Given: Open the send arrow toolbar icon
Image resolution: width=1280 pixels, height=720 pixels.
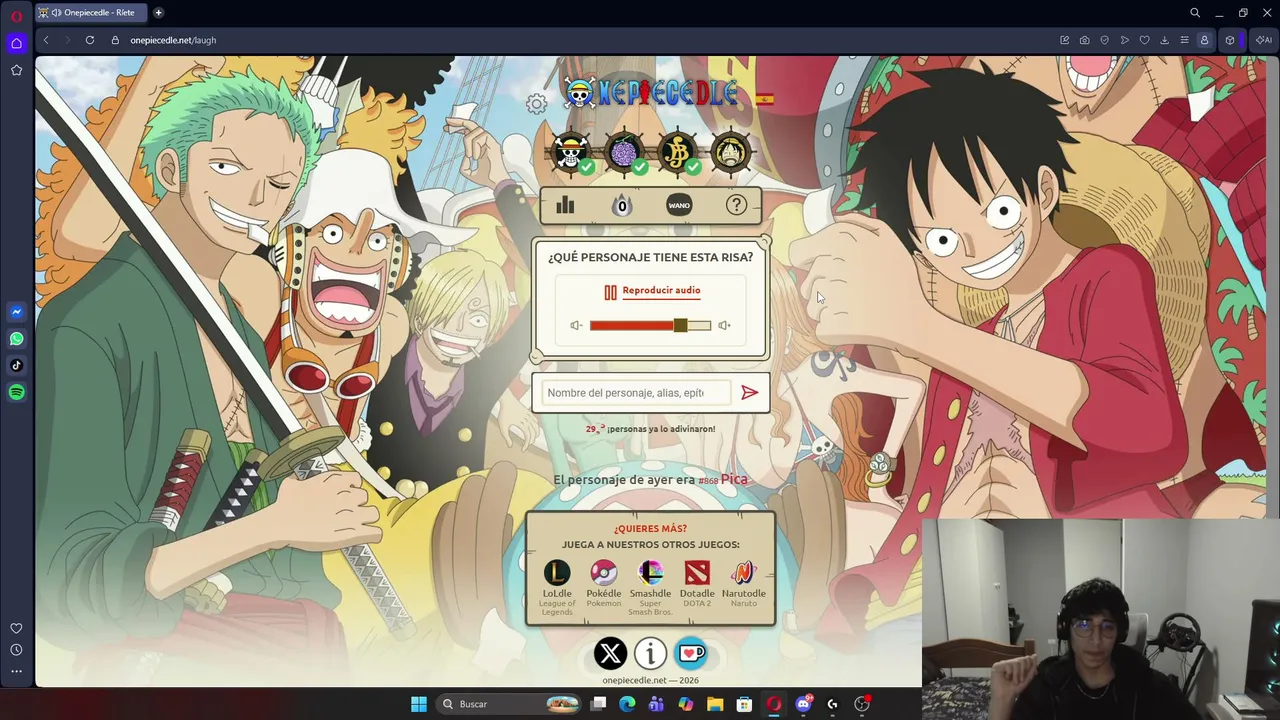Looking at the screenshot, I should 1125,40.
